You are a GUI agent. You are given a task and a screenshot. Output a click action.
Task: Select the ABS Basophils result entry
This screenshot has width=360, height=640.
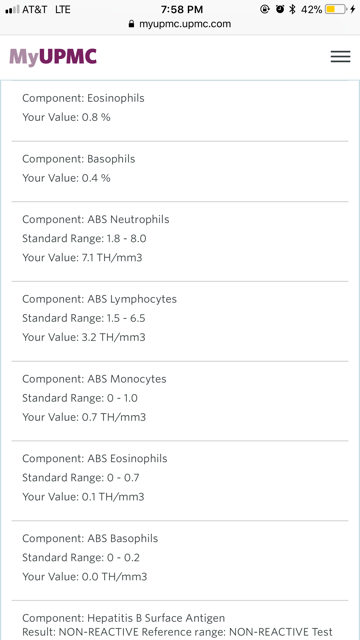180,560
